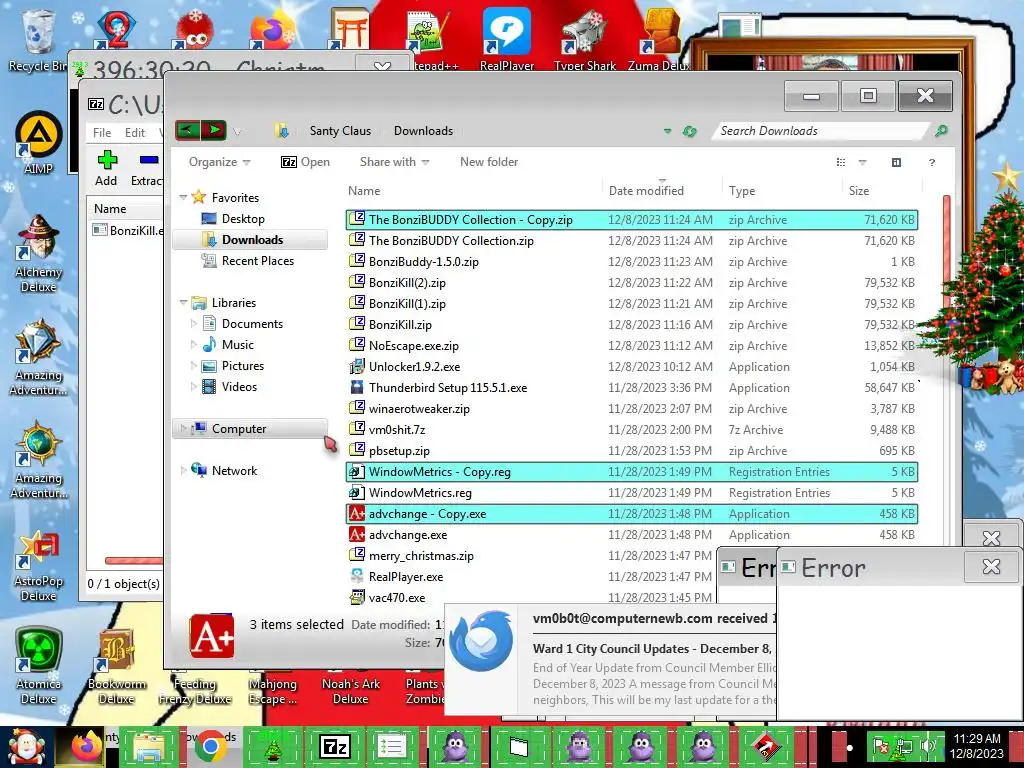
Task: Sort files by the Date modified header
Action: click(x=646, y=191)
